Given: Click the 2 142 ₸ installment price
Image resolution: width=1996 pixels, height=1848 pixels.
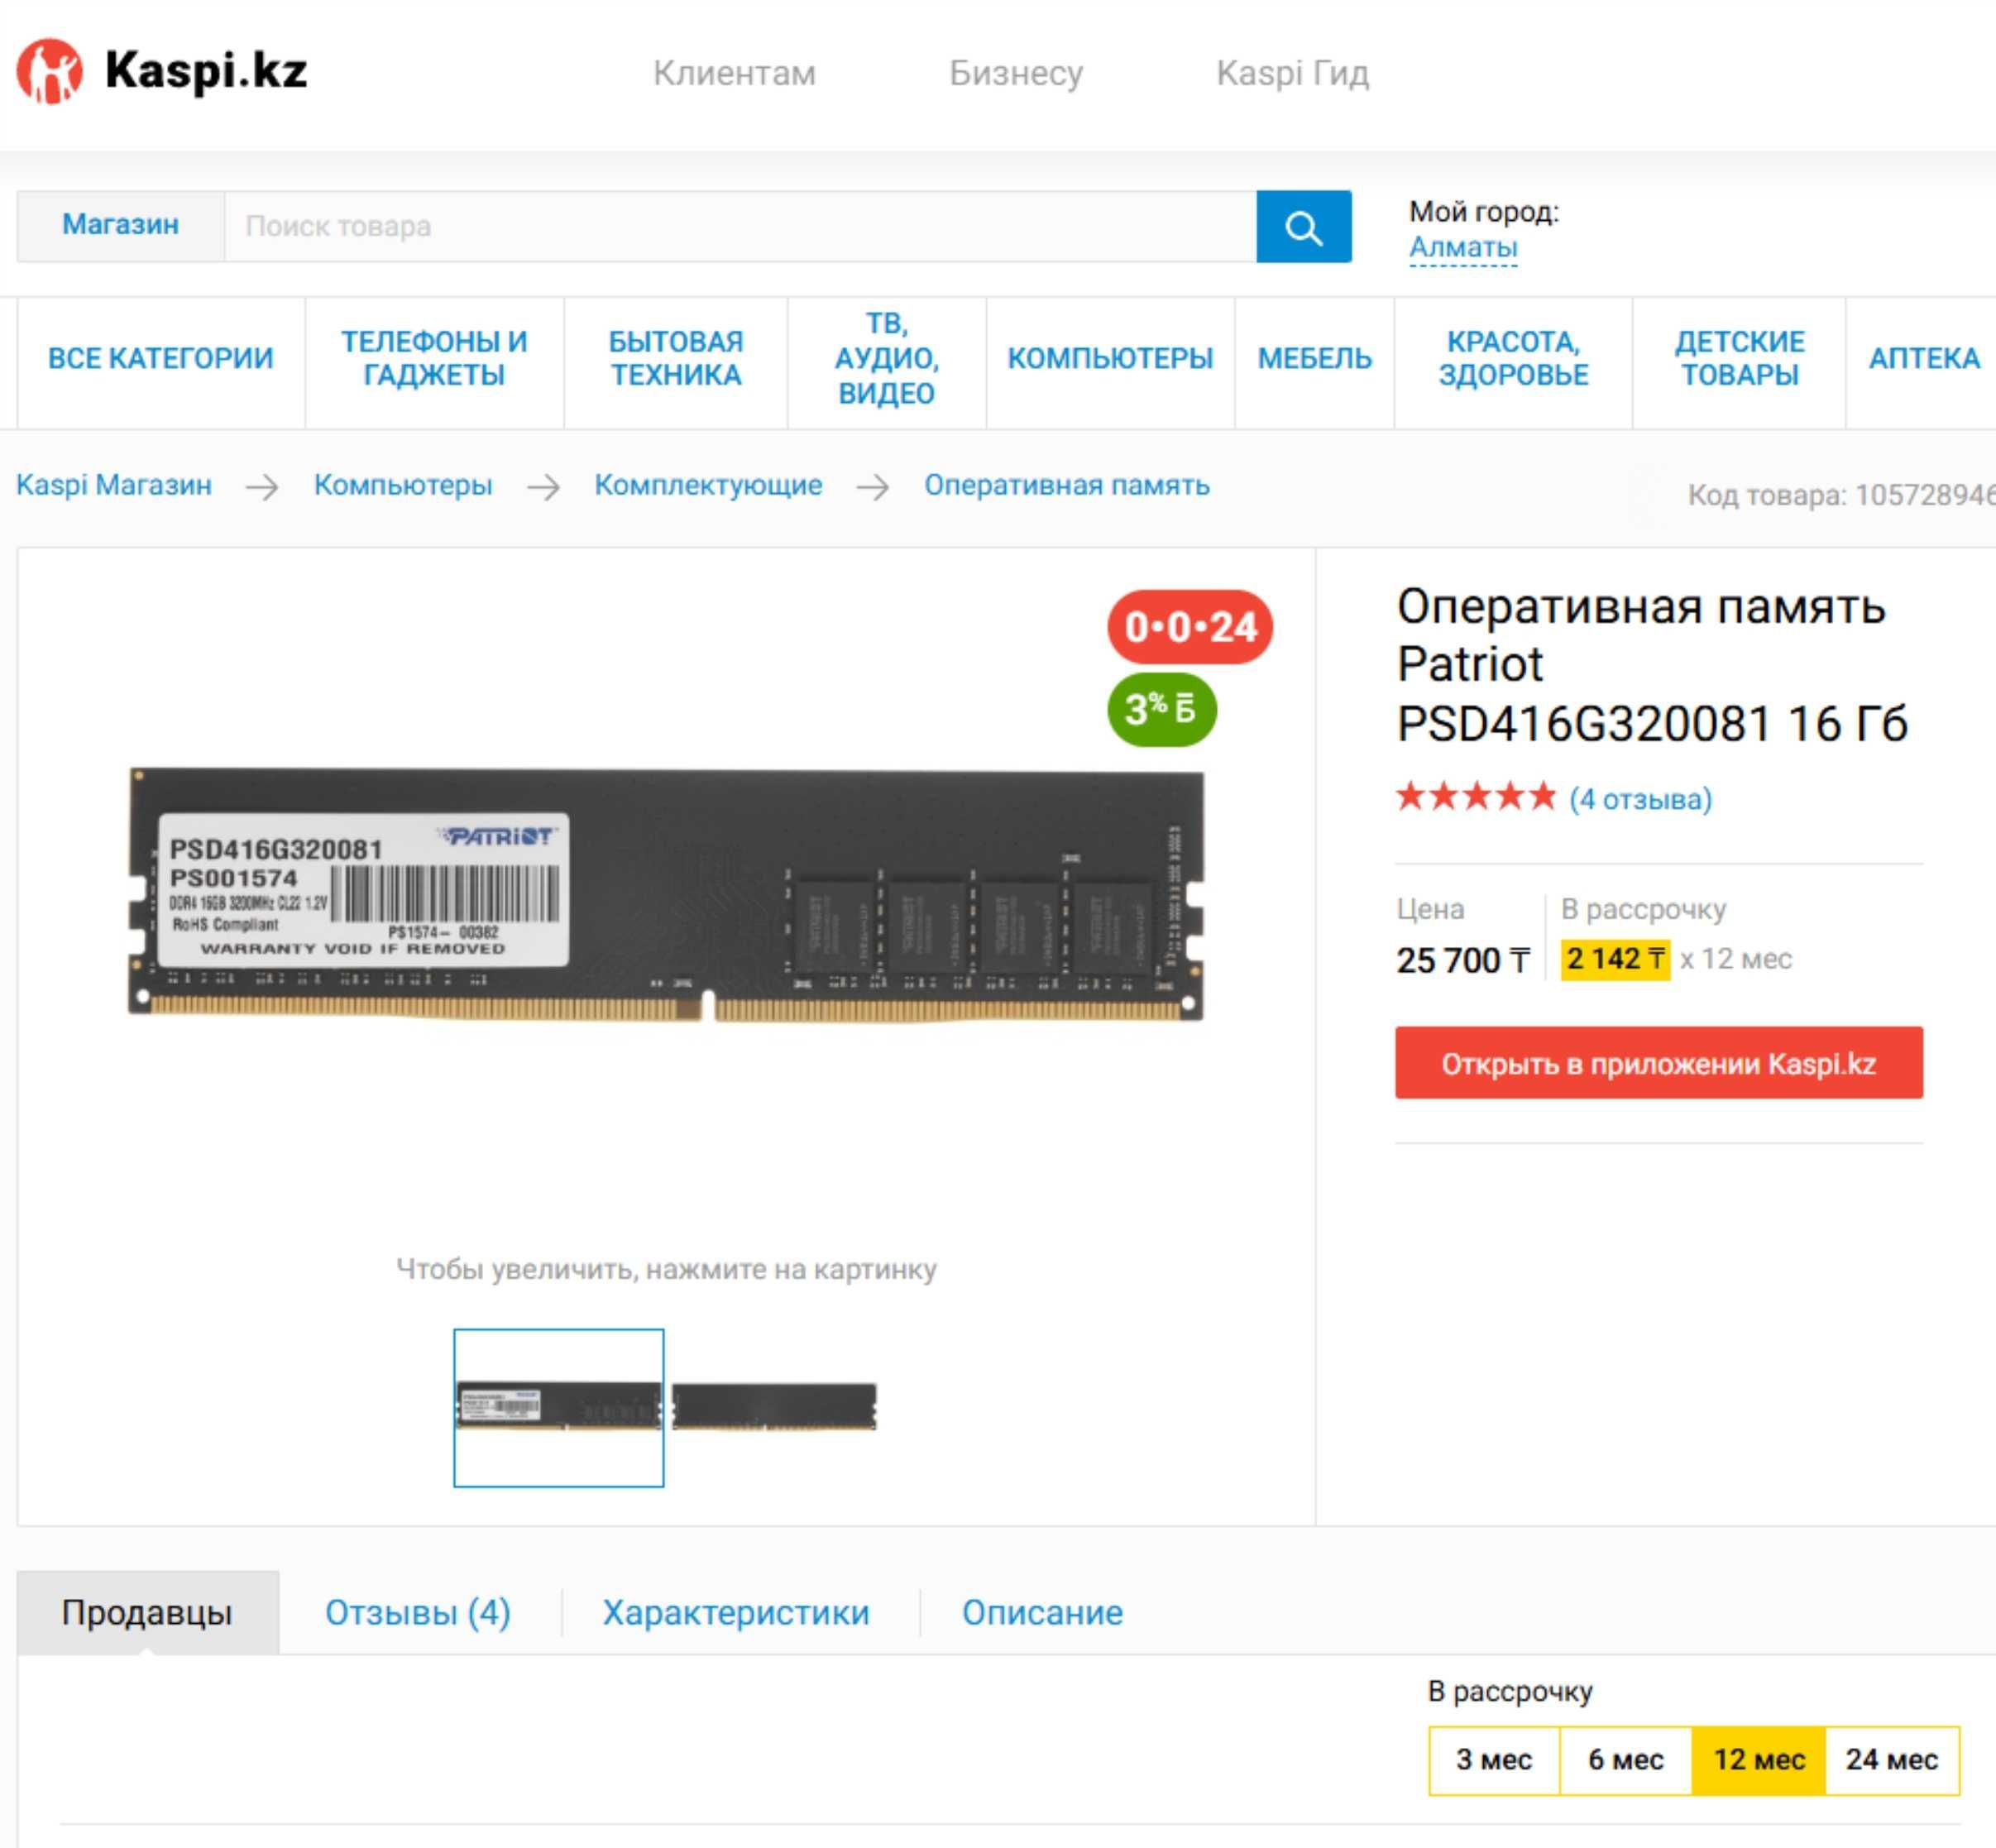Looking at the screenshot, I should coord(1615,959).
